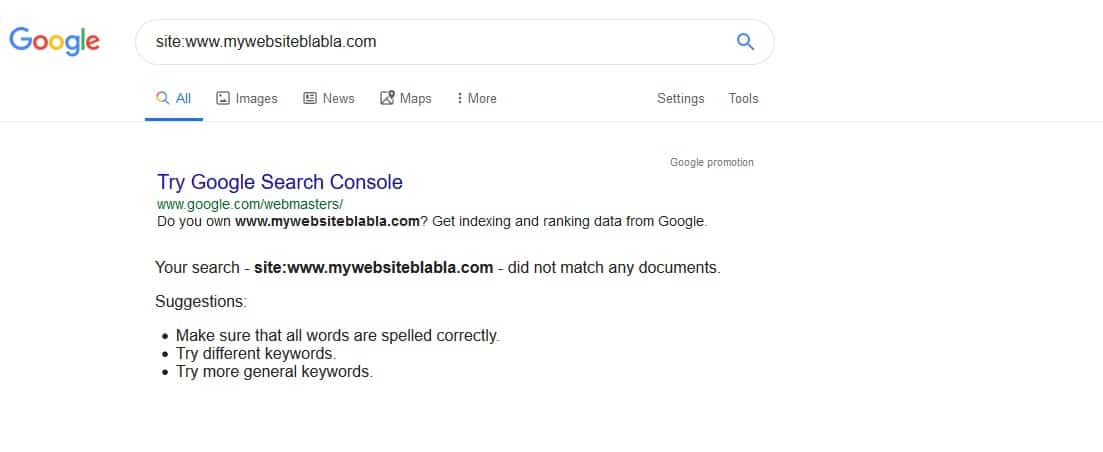Screen dimensions: 1103x452
Task: Switch to the Images tab
Action: pyautogui.click(x=256, y=98)
